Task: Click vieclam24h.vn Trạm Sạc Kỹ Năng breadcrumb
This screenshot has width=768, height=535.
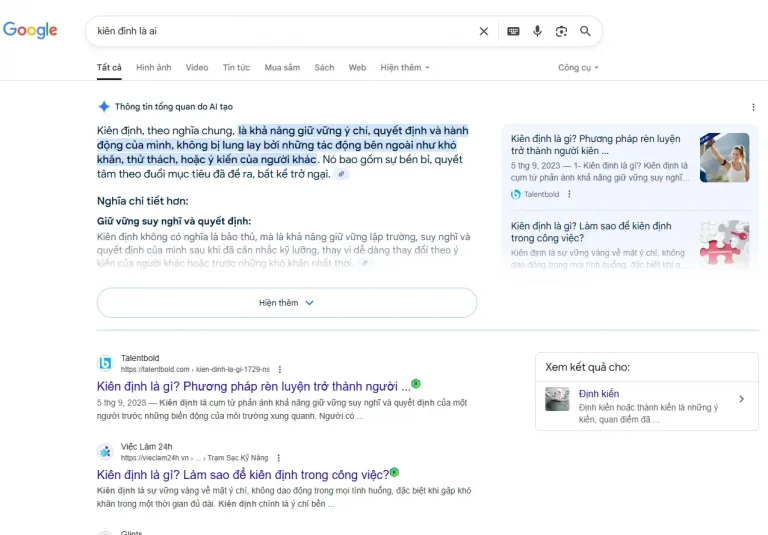Action: pos(194,458)
